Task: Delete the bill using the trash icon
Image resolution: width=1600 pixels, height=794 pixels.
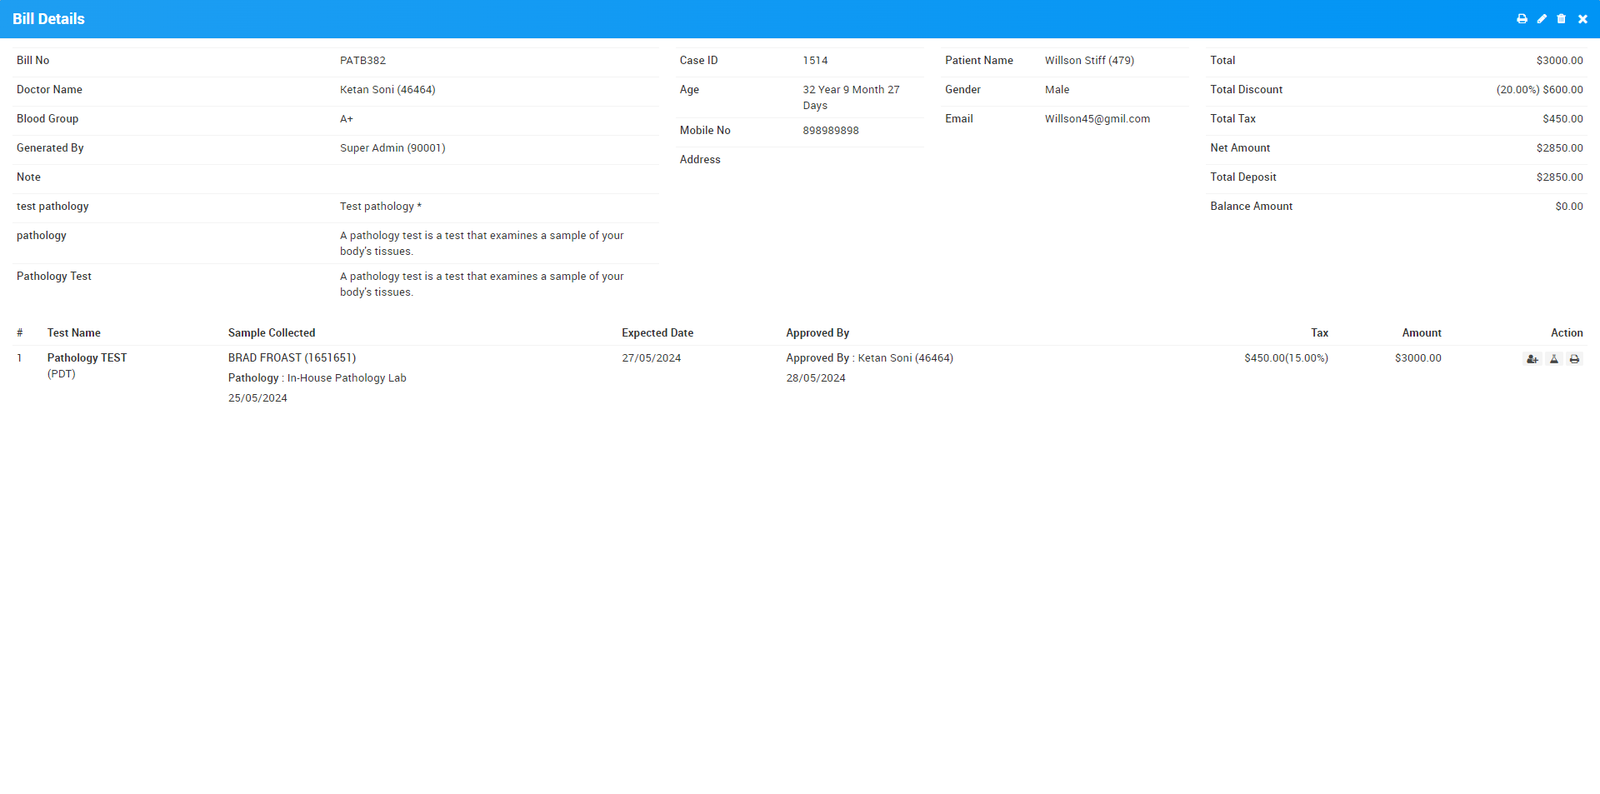Action: point(1561,19)
